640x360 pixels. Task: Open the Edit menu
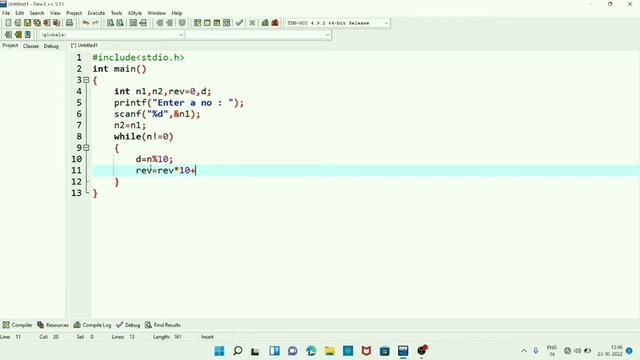(20, 13)
